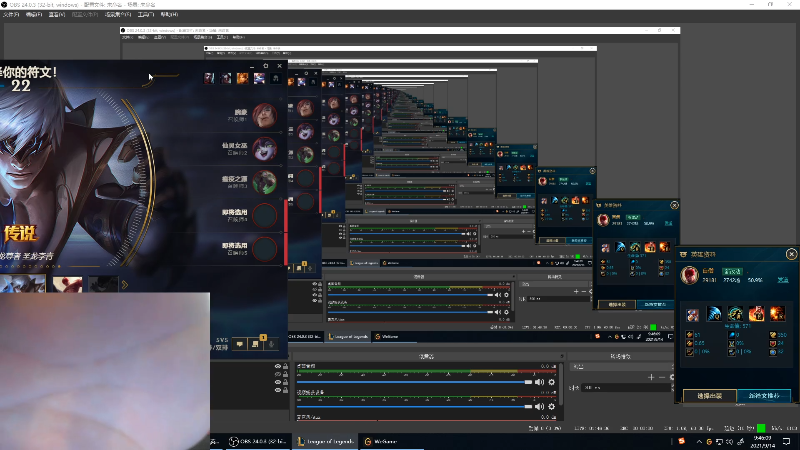Open the 场景集合 menu in OBS
The image size is (800, 450).
click(x=118, y=15)
